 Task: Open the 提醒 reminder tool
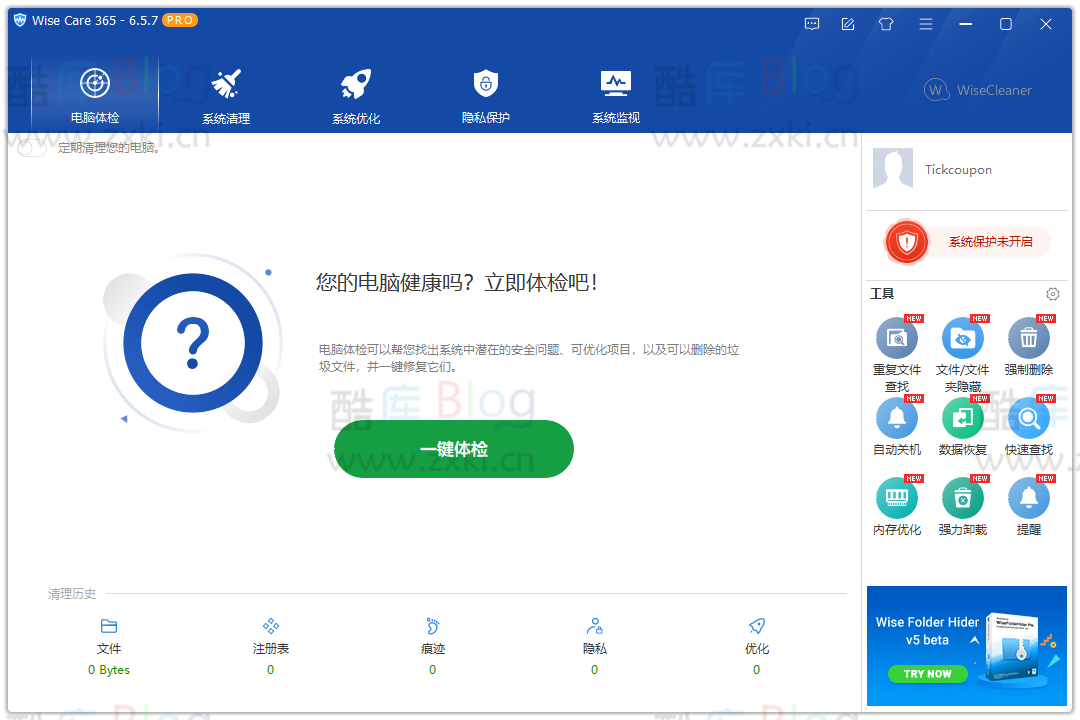pos(1028,499)
